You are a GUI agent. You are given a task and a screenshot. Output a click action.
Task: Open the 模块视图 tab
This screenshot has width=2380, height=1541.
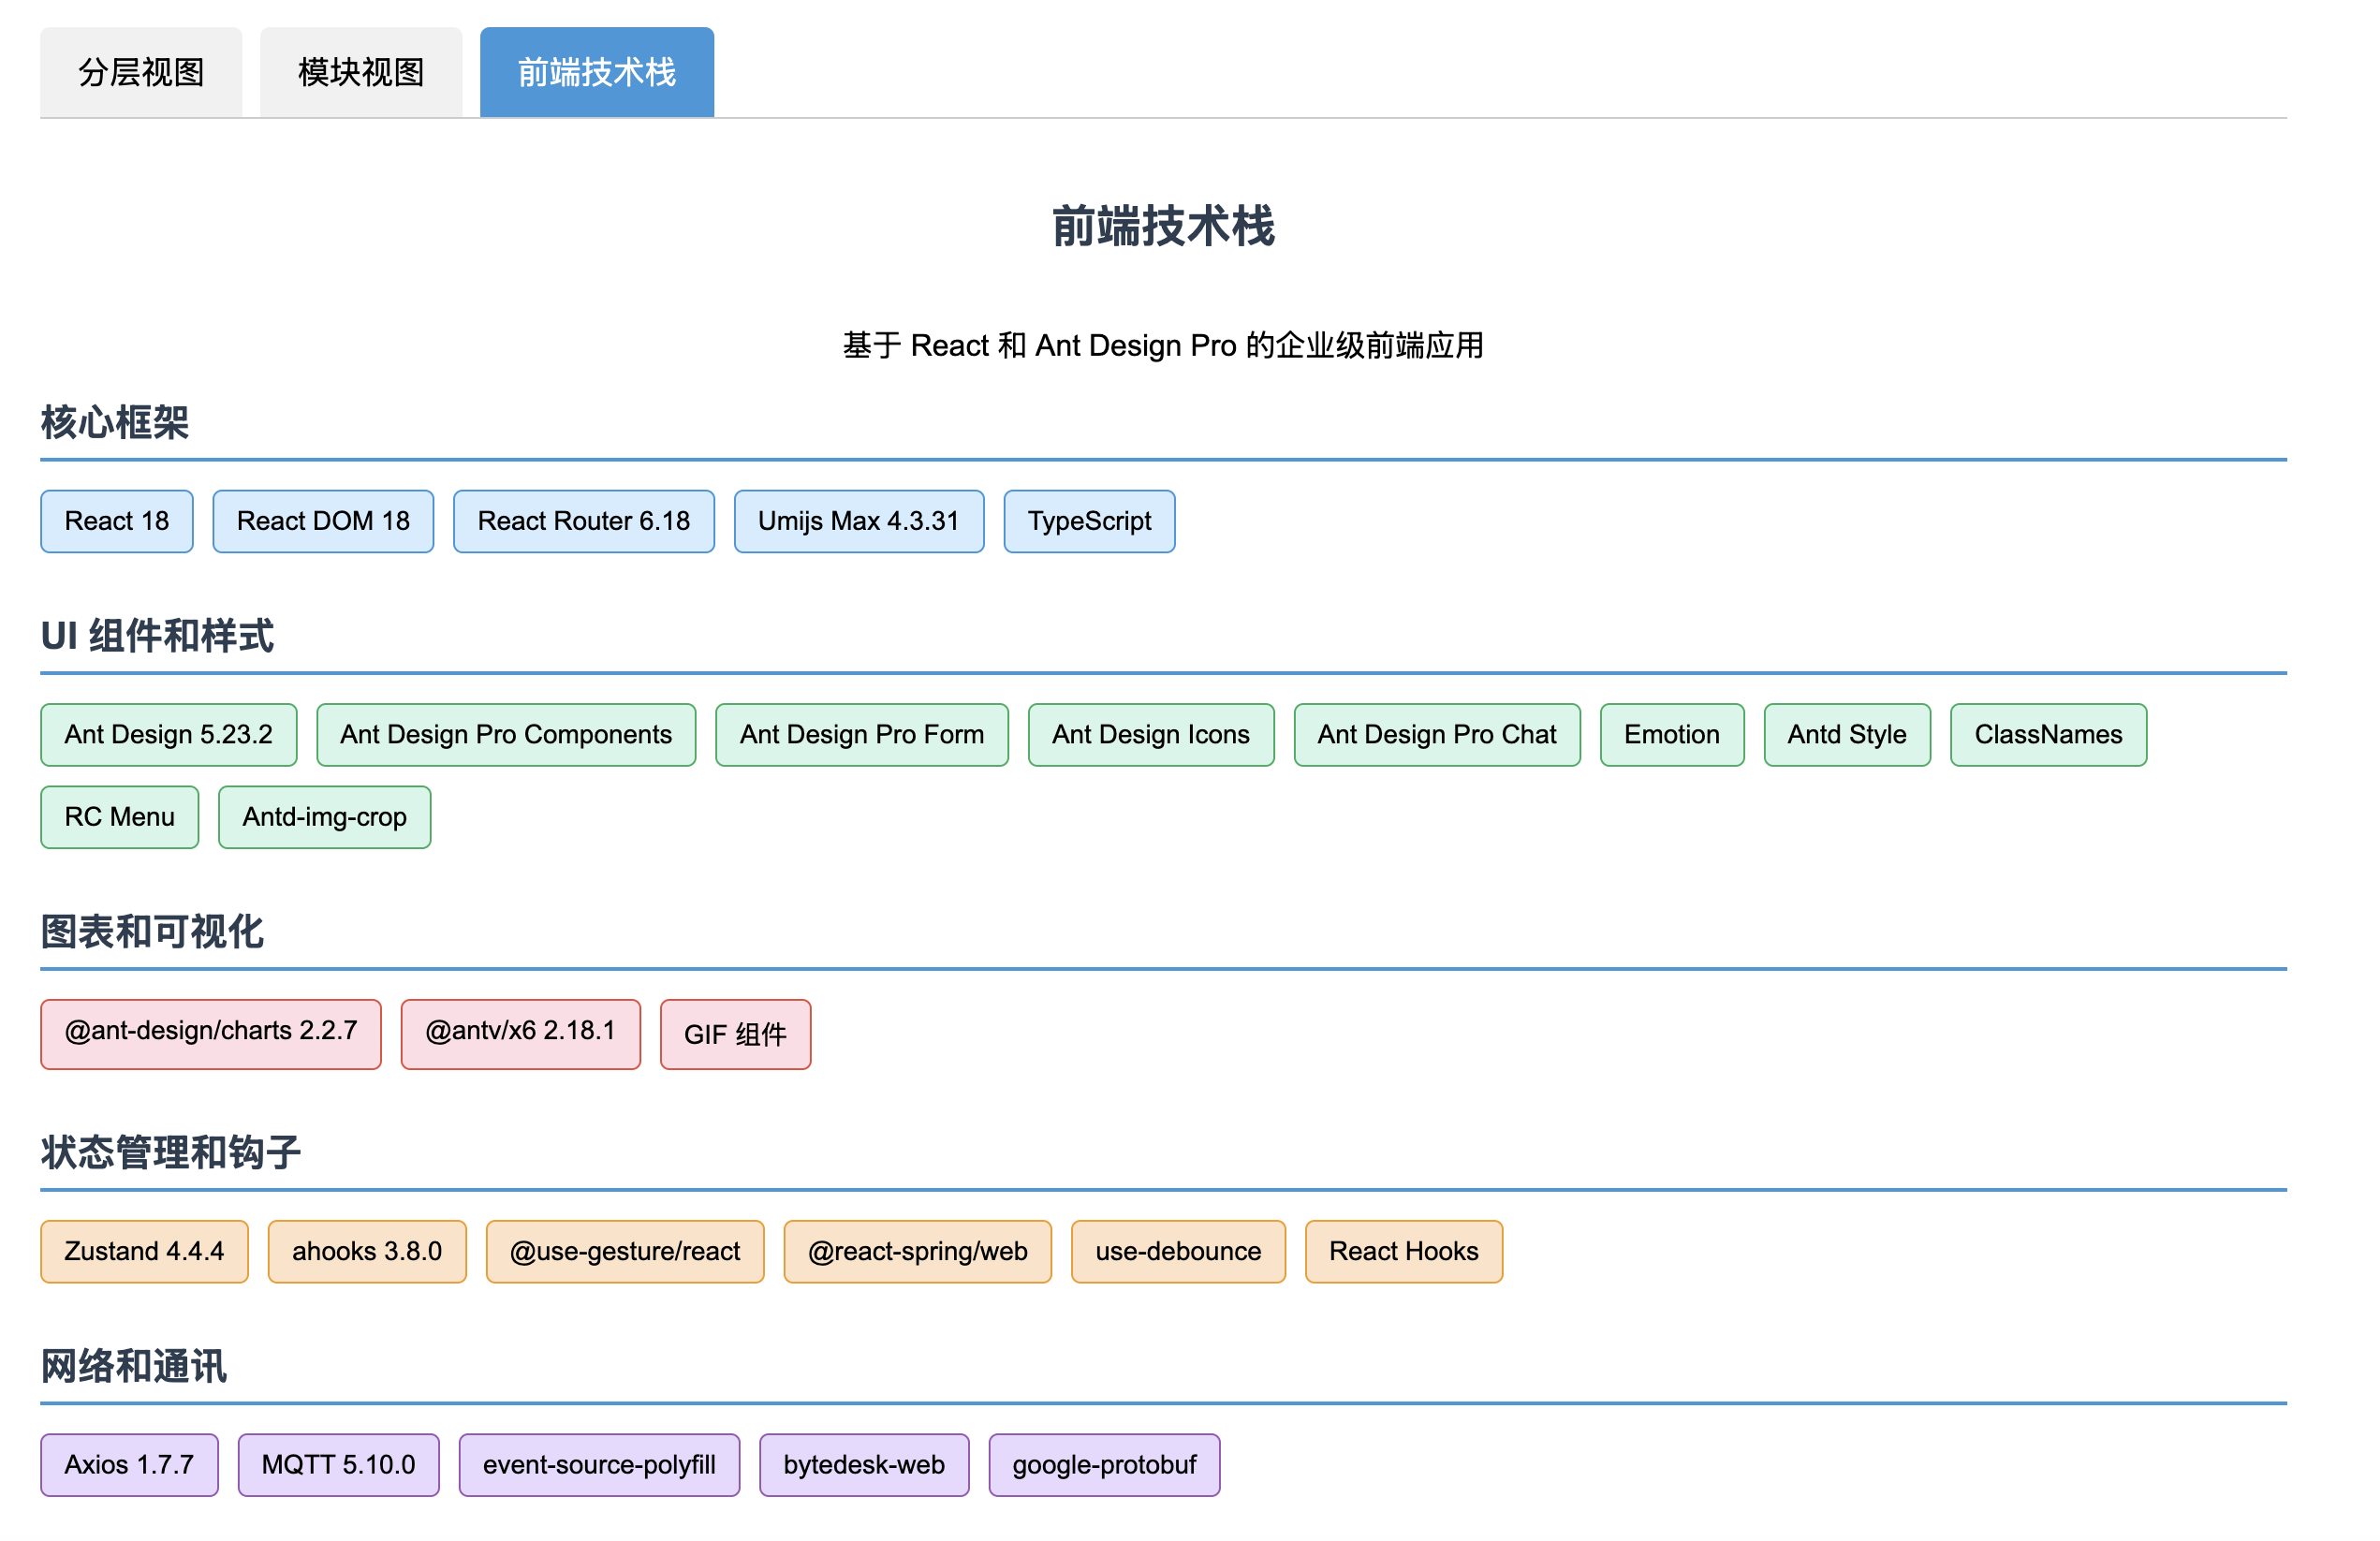361,72
